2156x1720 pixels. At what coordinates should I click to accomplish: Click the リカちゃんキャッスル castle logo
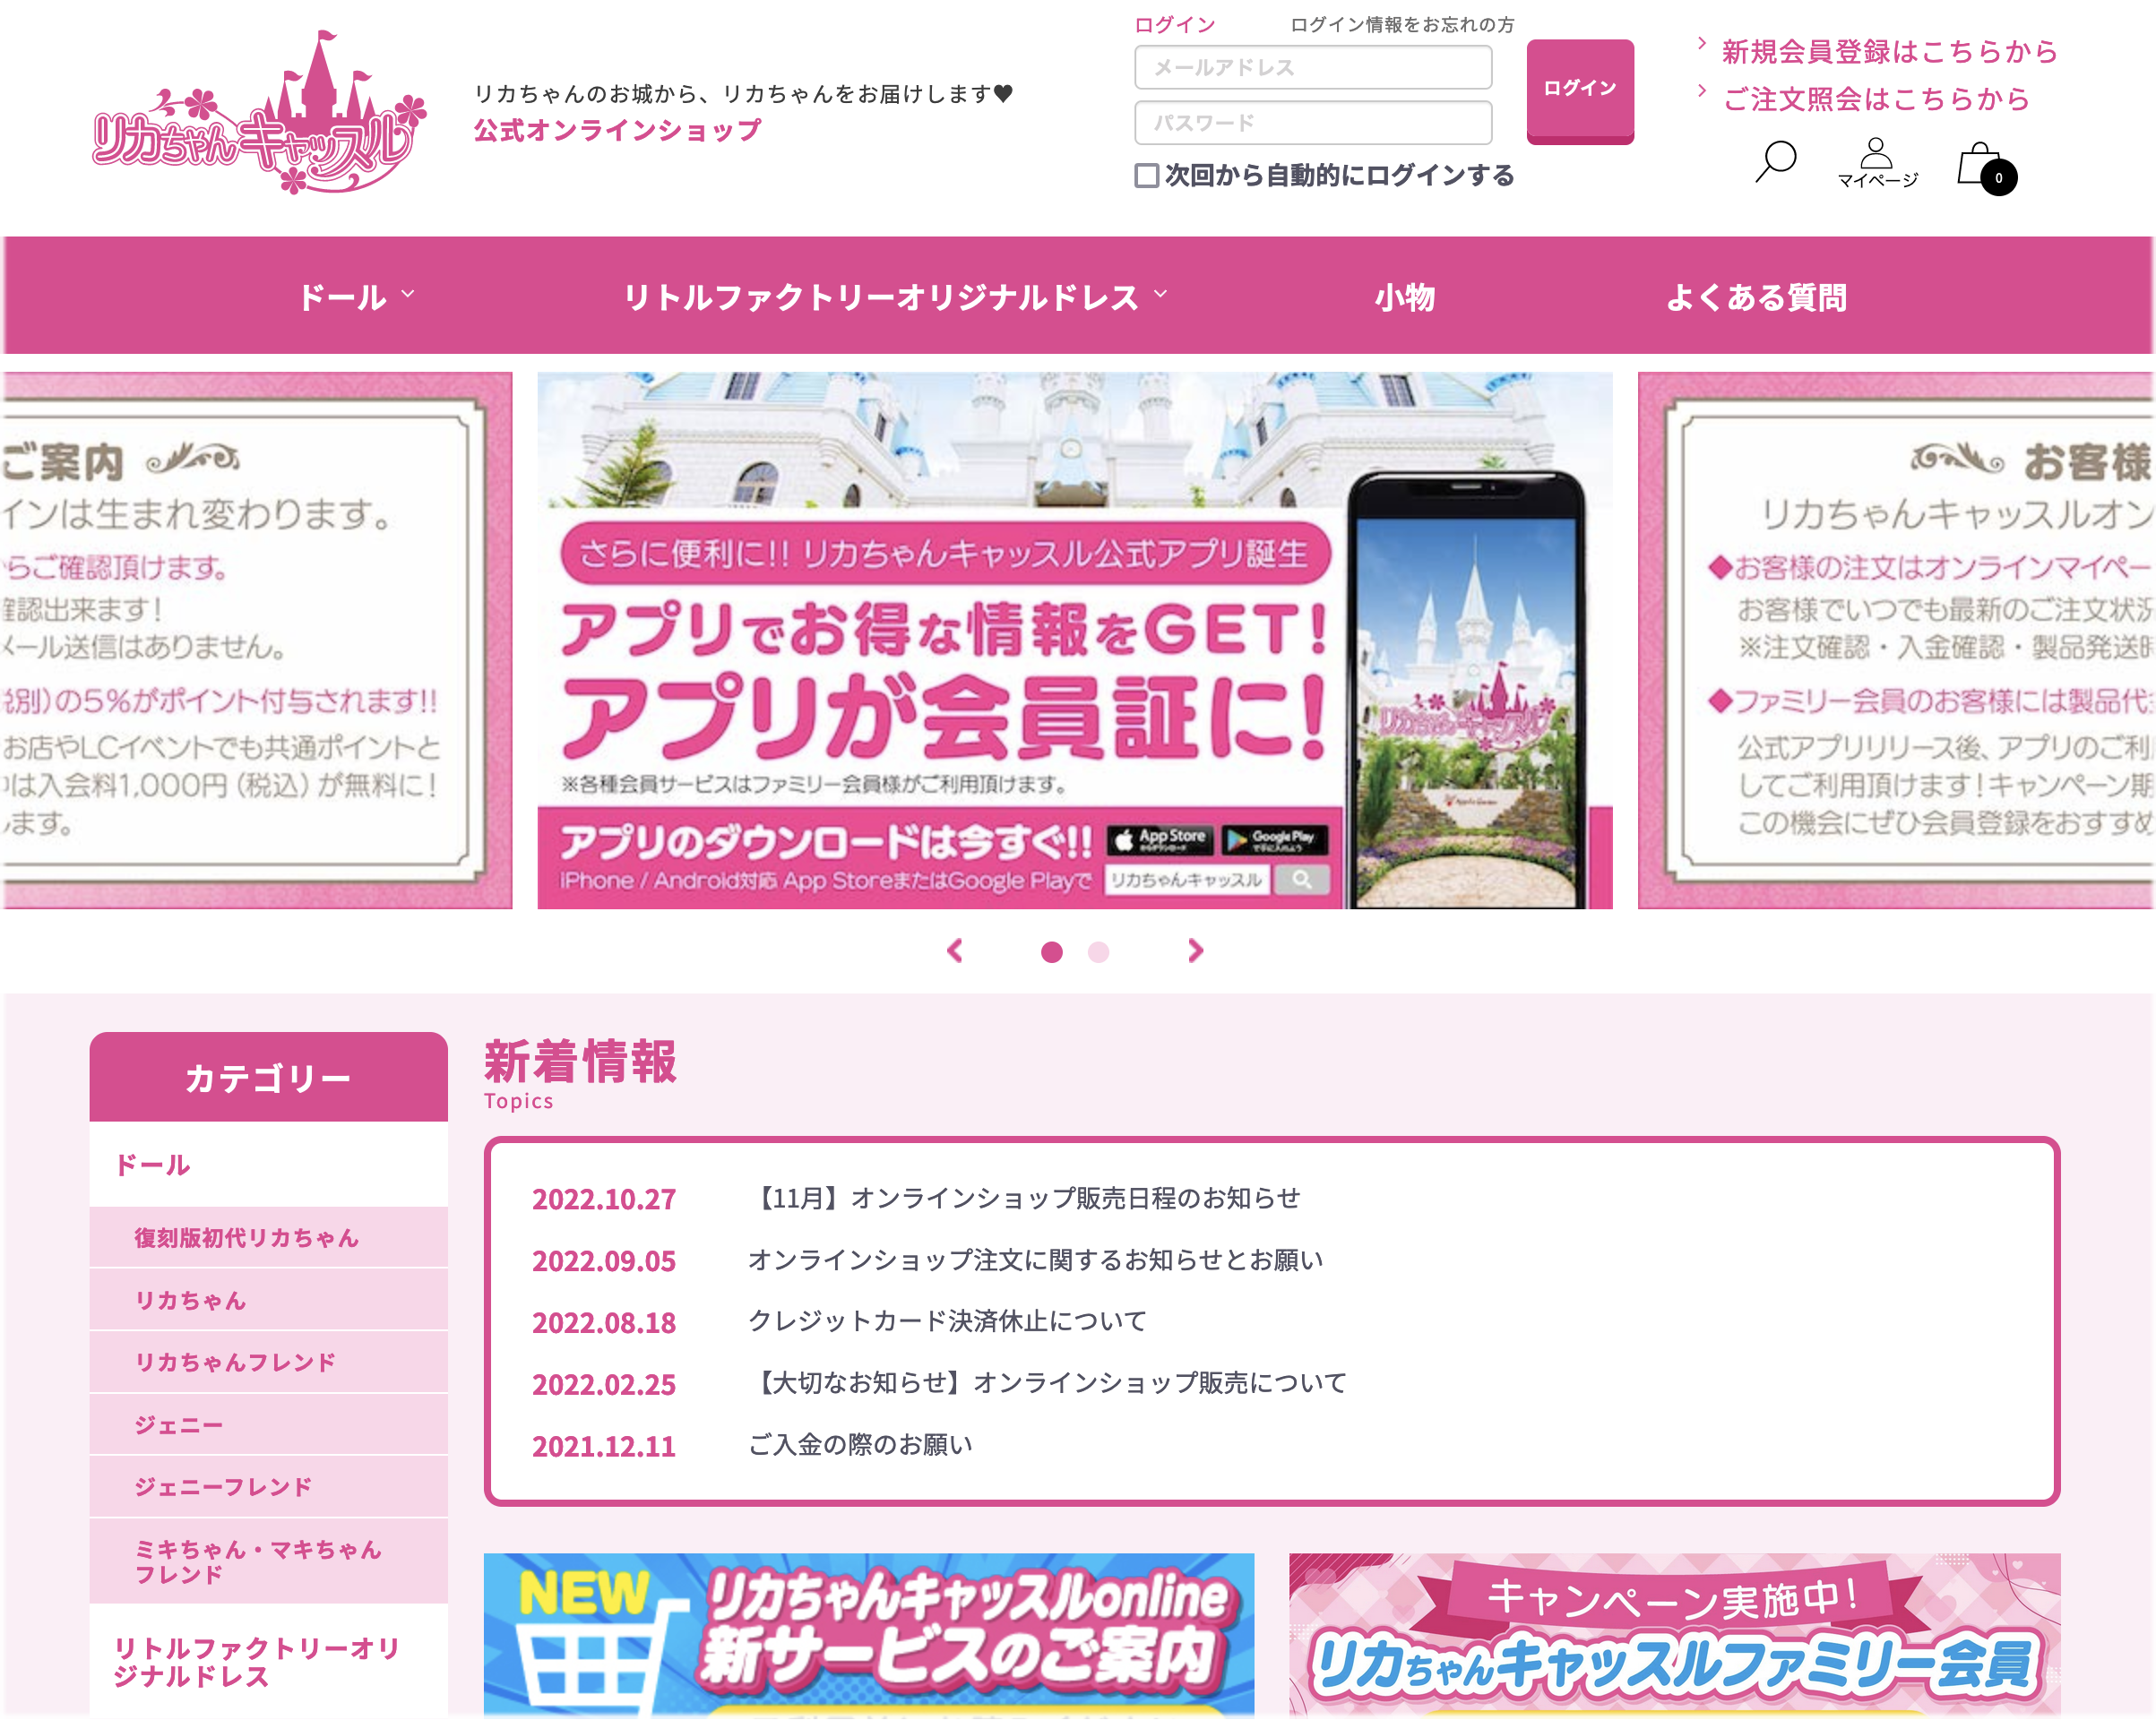click(259, 113)
